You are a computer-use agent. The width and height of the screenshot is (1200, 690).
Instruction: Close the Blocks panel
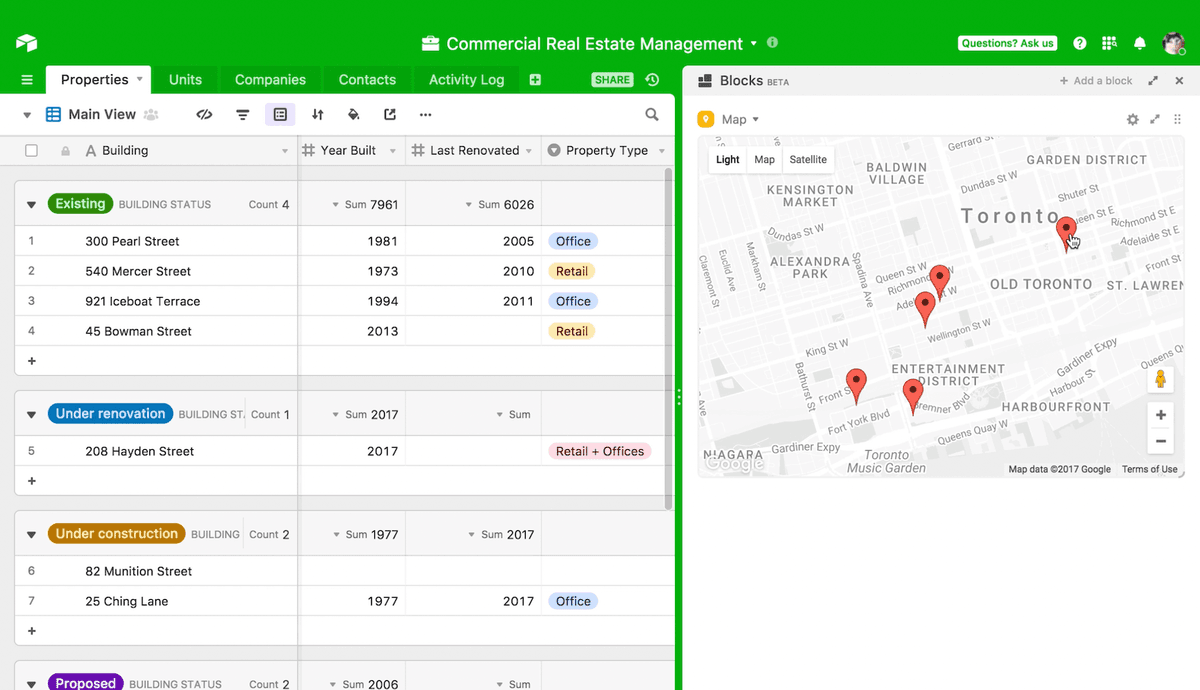click(1180, 81)
